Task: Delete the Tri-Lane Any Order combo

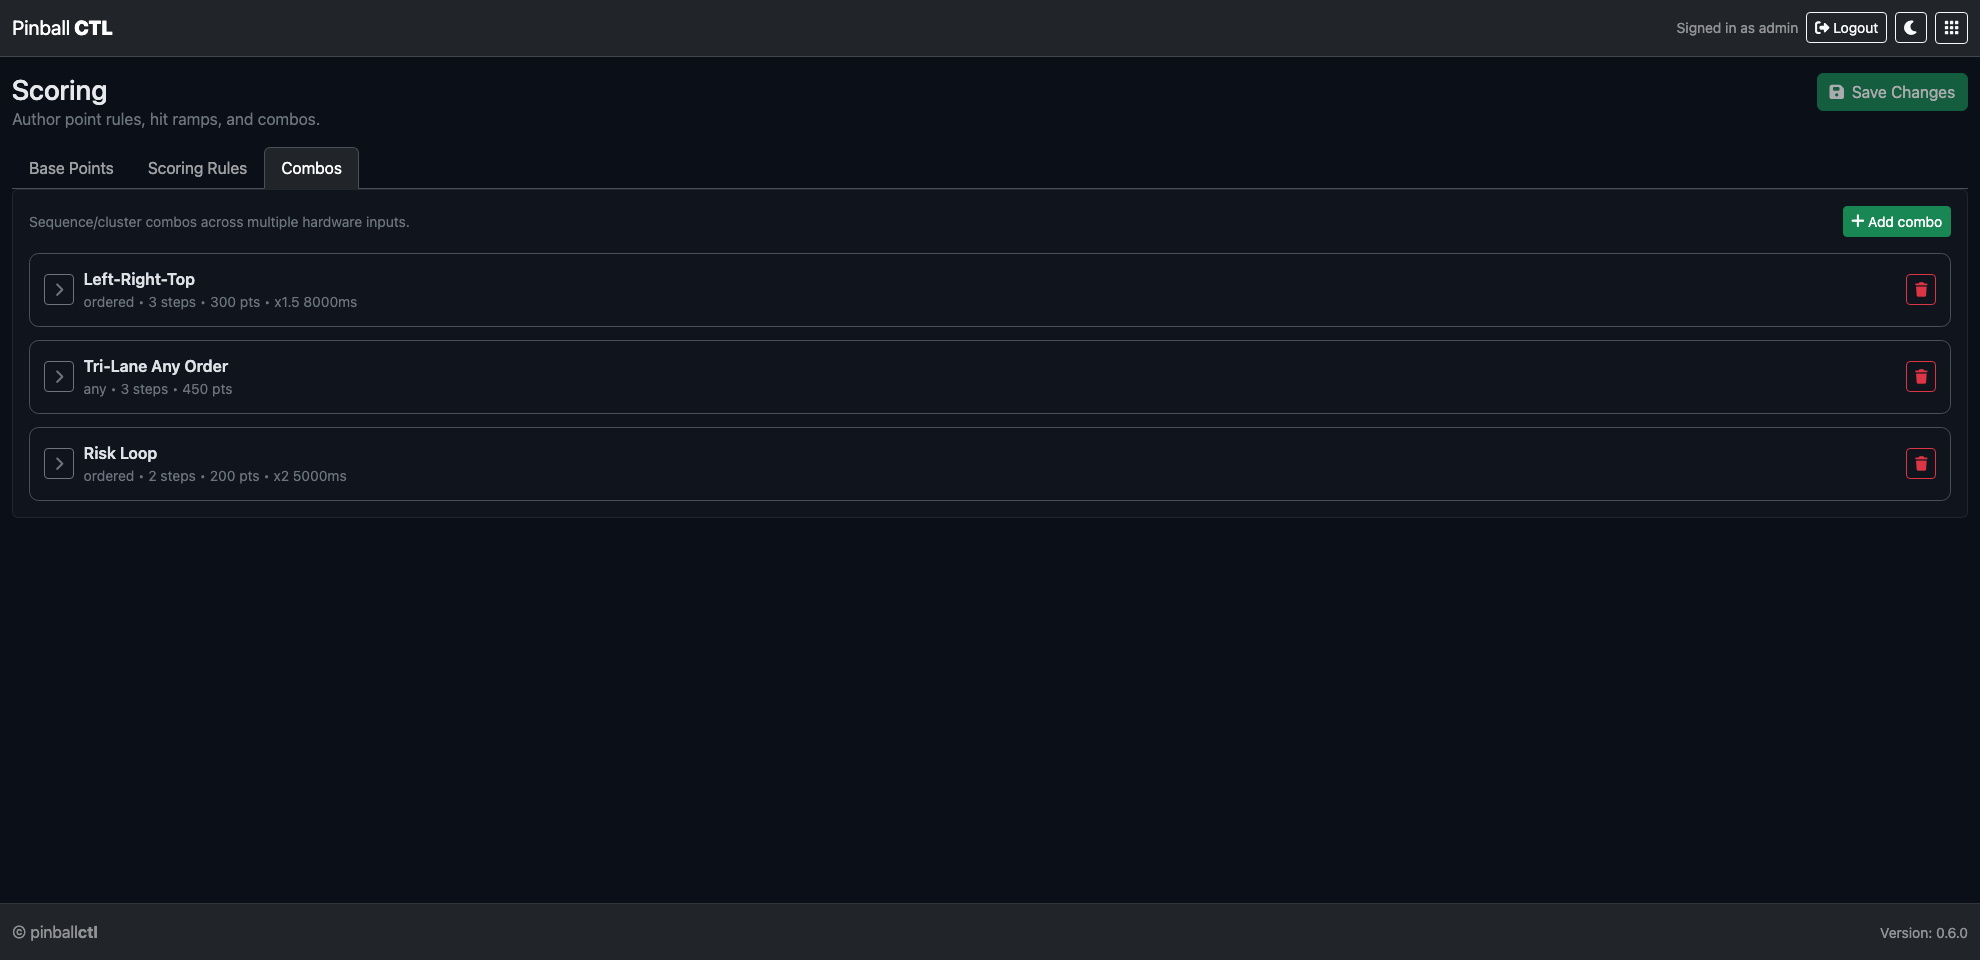Action: pyautogui.click(x=1920, y=376)
